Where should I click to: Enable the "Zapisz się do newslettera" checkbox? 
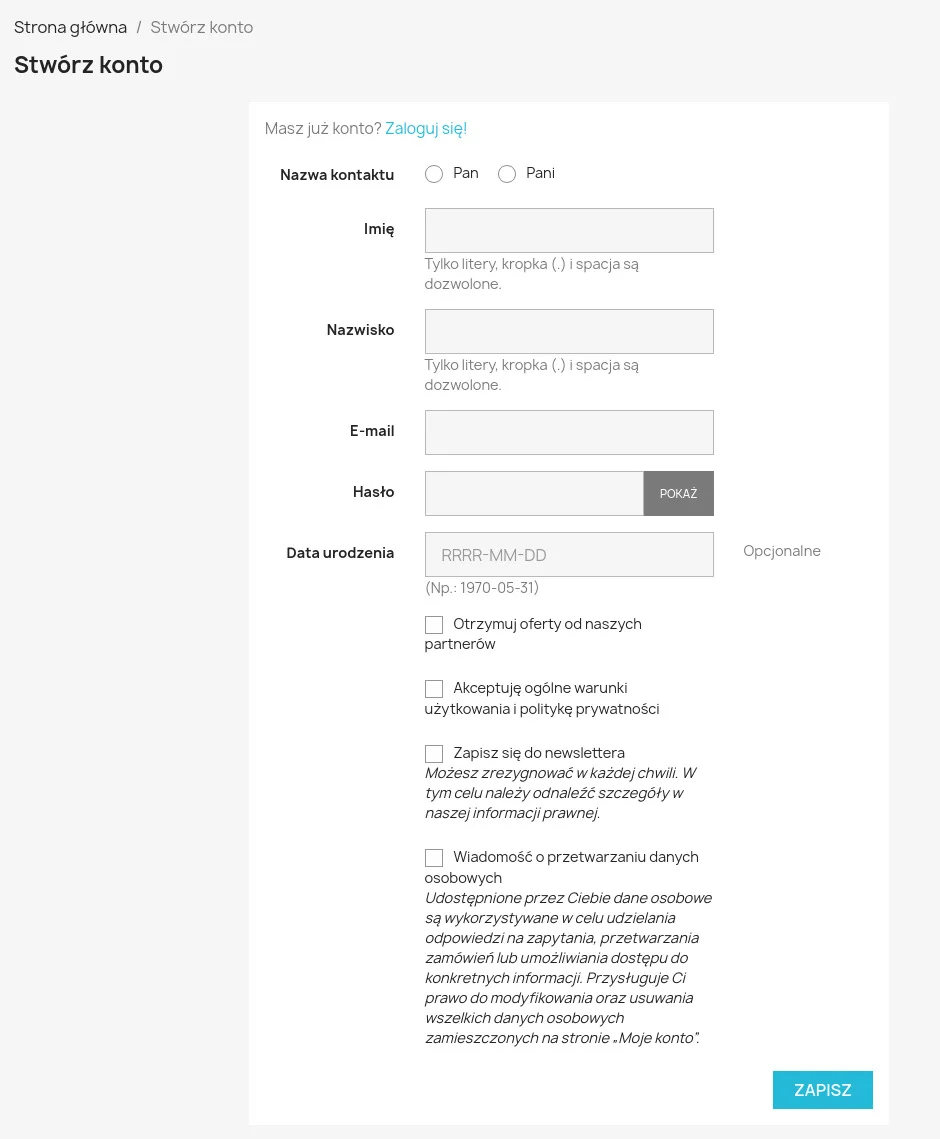point(434,753)
